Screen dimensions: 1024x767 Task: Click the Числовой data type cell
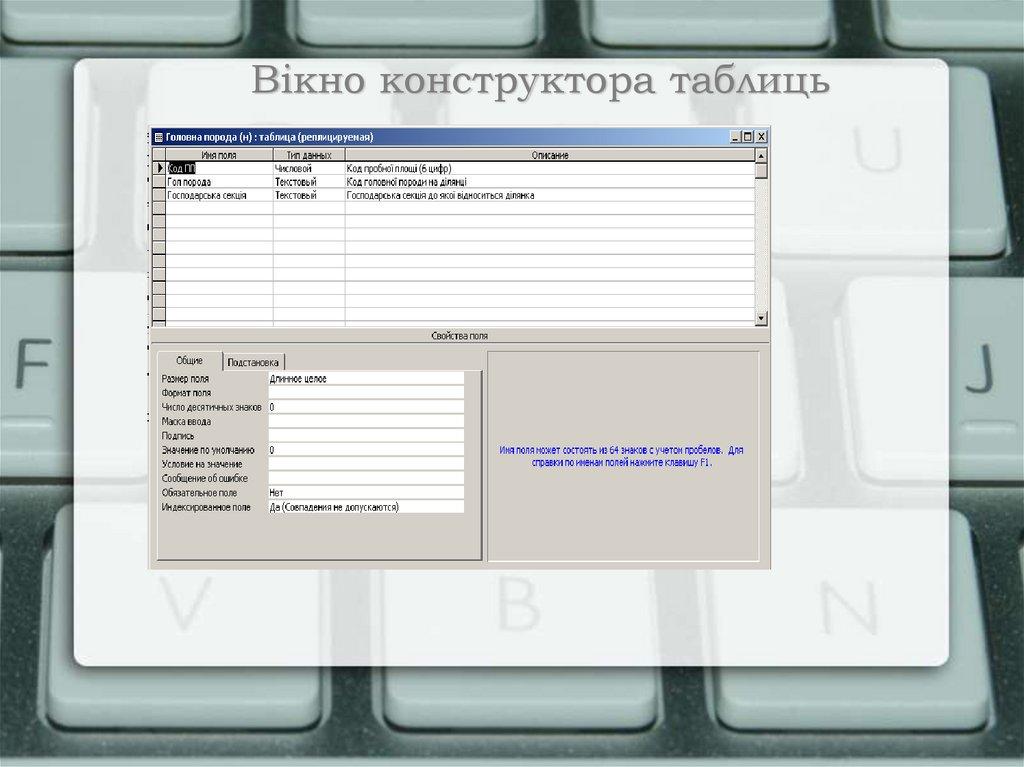tap(308, 169)
